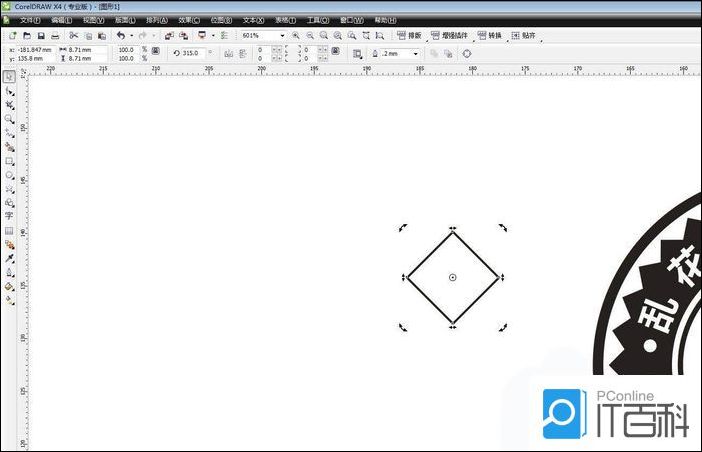Open the 效果 (Effects) menu

click(189, 20)
